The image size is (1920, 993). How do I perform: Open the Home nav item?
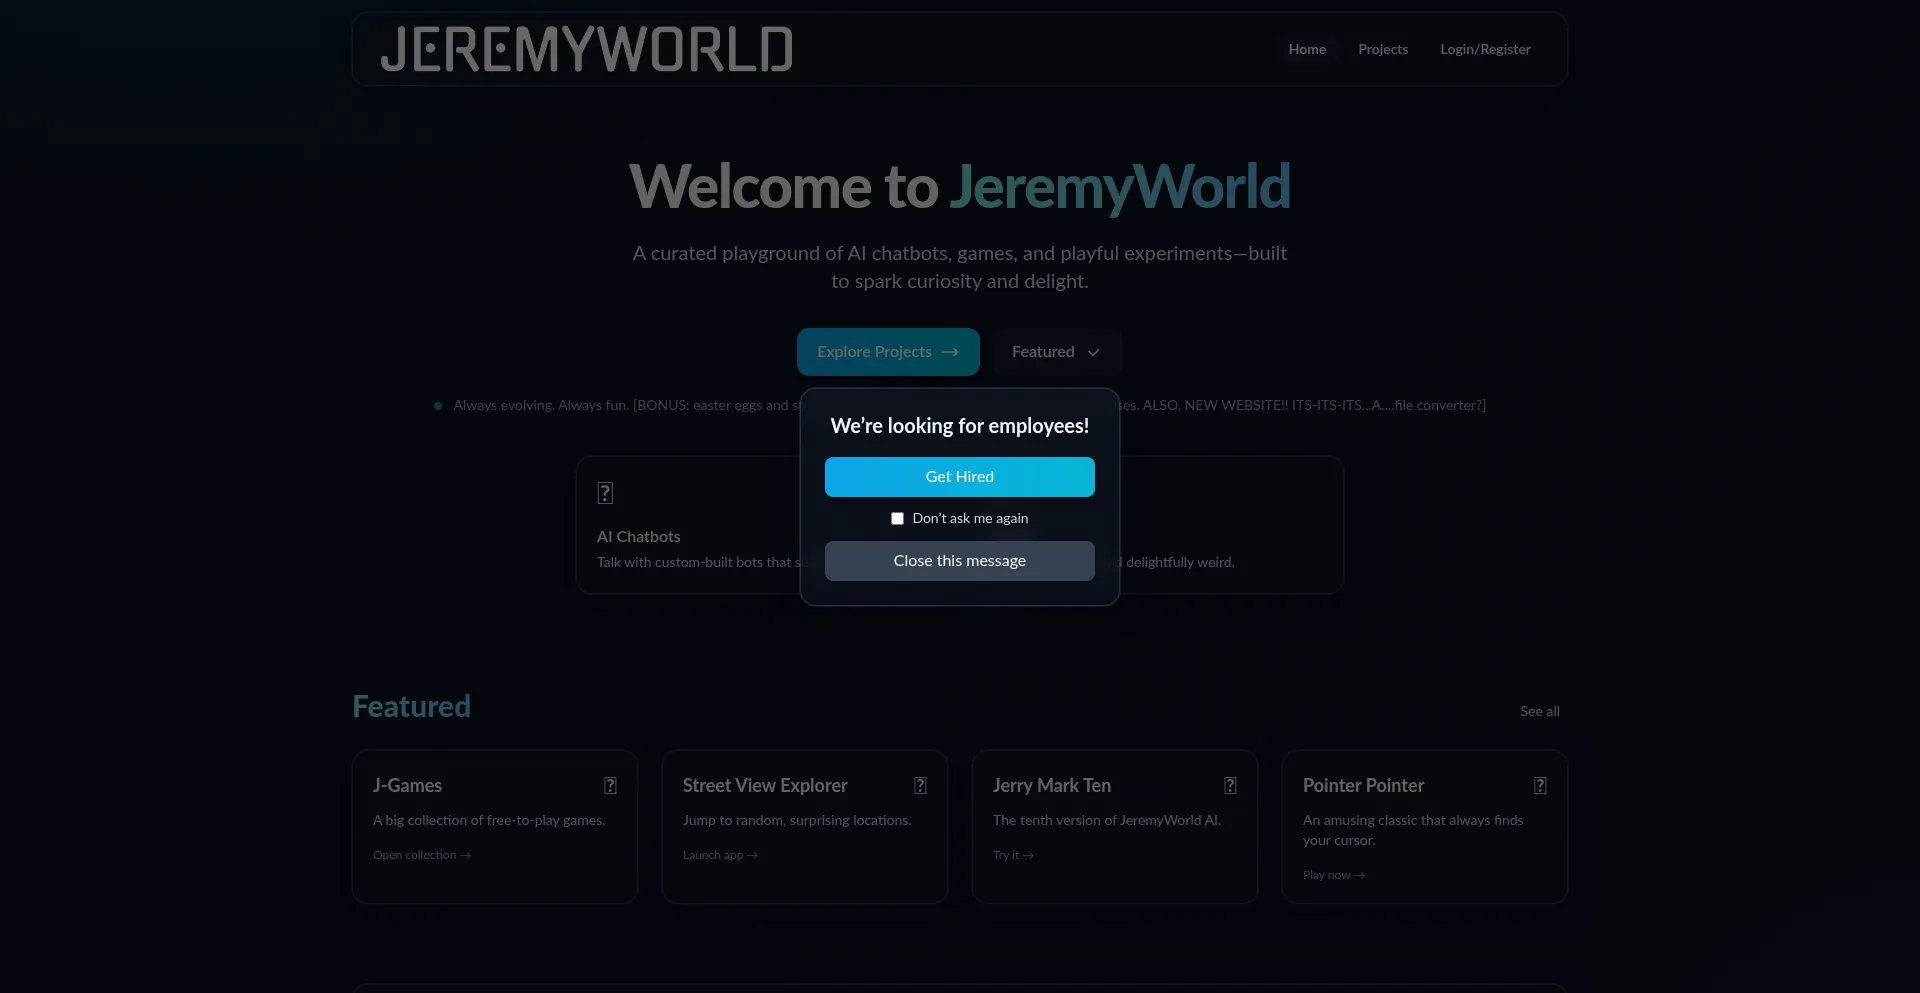tap(1307, 49)
